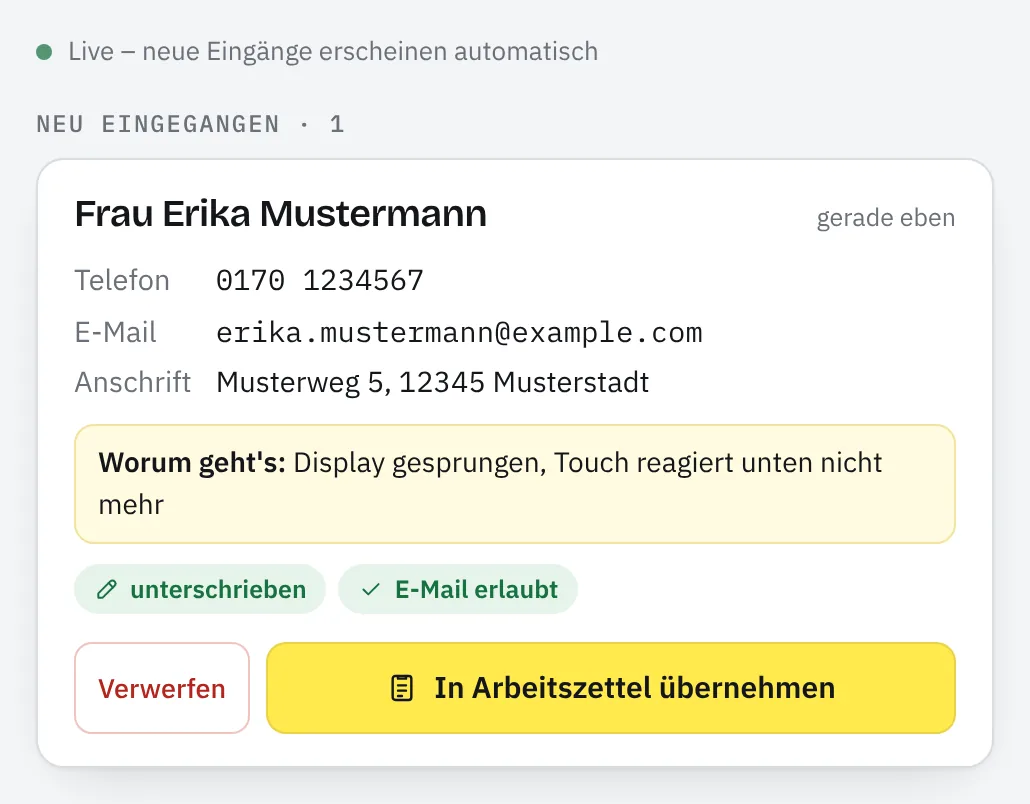Click the pencil icon in unterschrieben badge
This screenshot has height=804, width=1030.
click(x=106, y=589)
